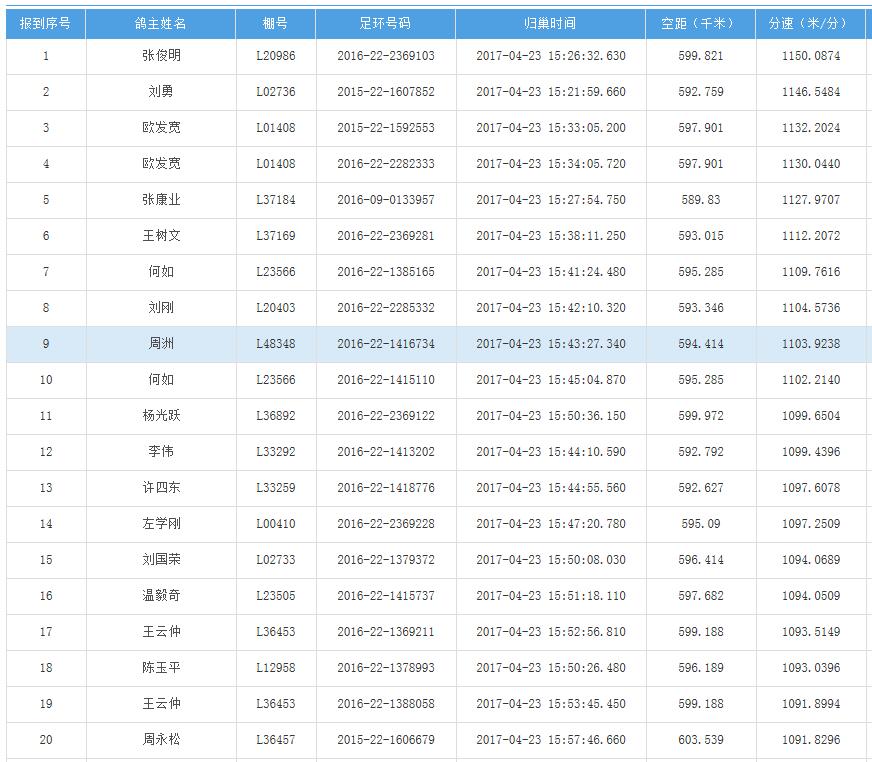The width and height of the screenshot is (872, 762).
Task: Sort by 空距（千米） column header
Action: pos(700,23)
